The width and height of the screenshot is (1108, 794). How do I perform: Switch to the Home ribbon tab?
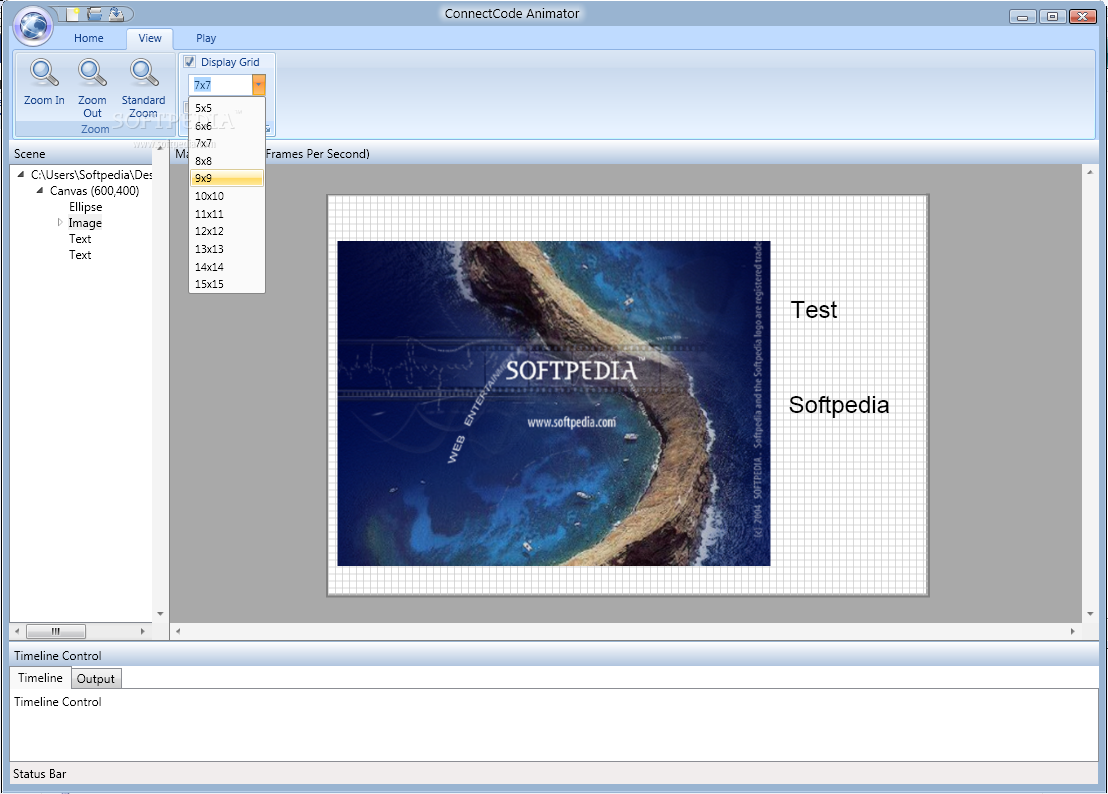(88, 38)
